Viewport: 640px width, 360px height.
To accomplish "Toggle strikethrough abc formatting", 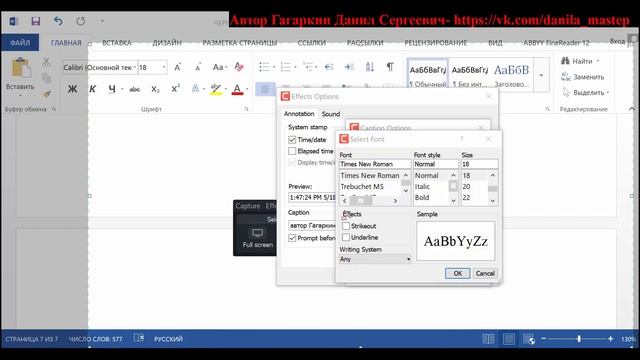I will pos(134,89).
